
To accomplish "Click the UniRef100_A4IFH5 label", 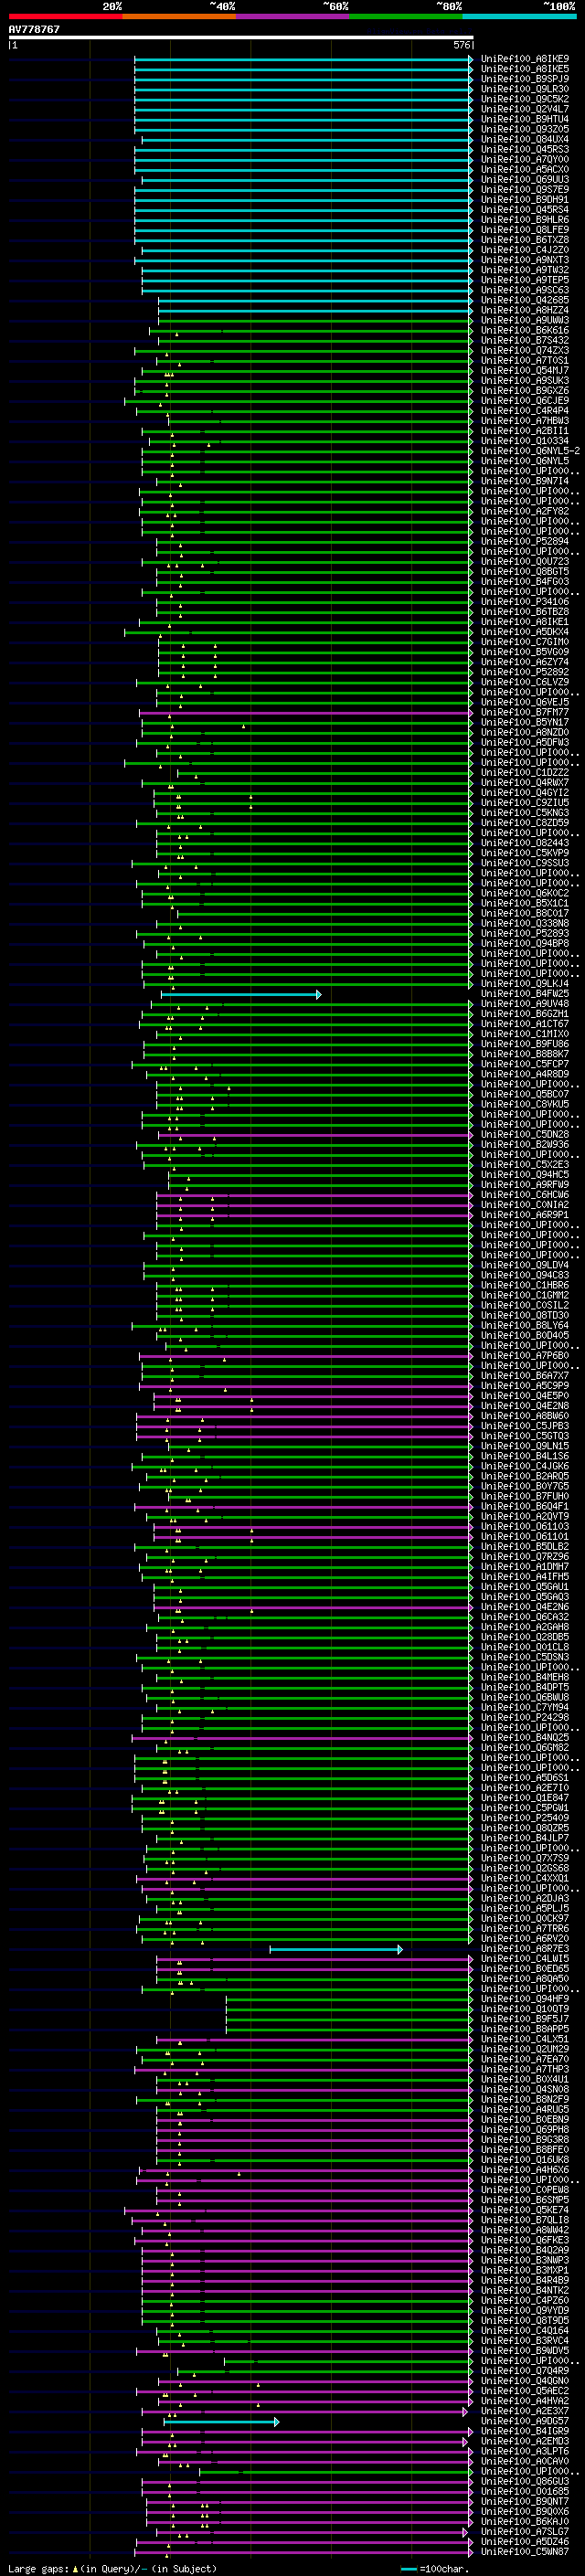I will pos(525,1577).
